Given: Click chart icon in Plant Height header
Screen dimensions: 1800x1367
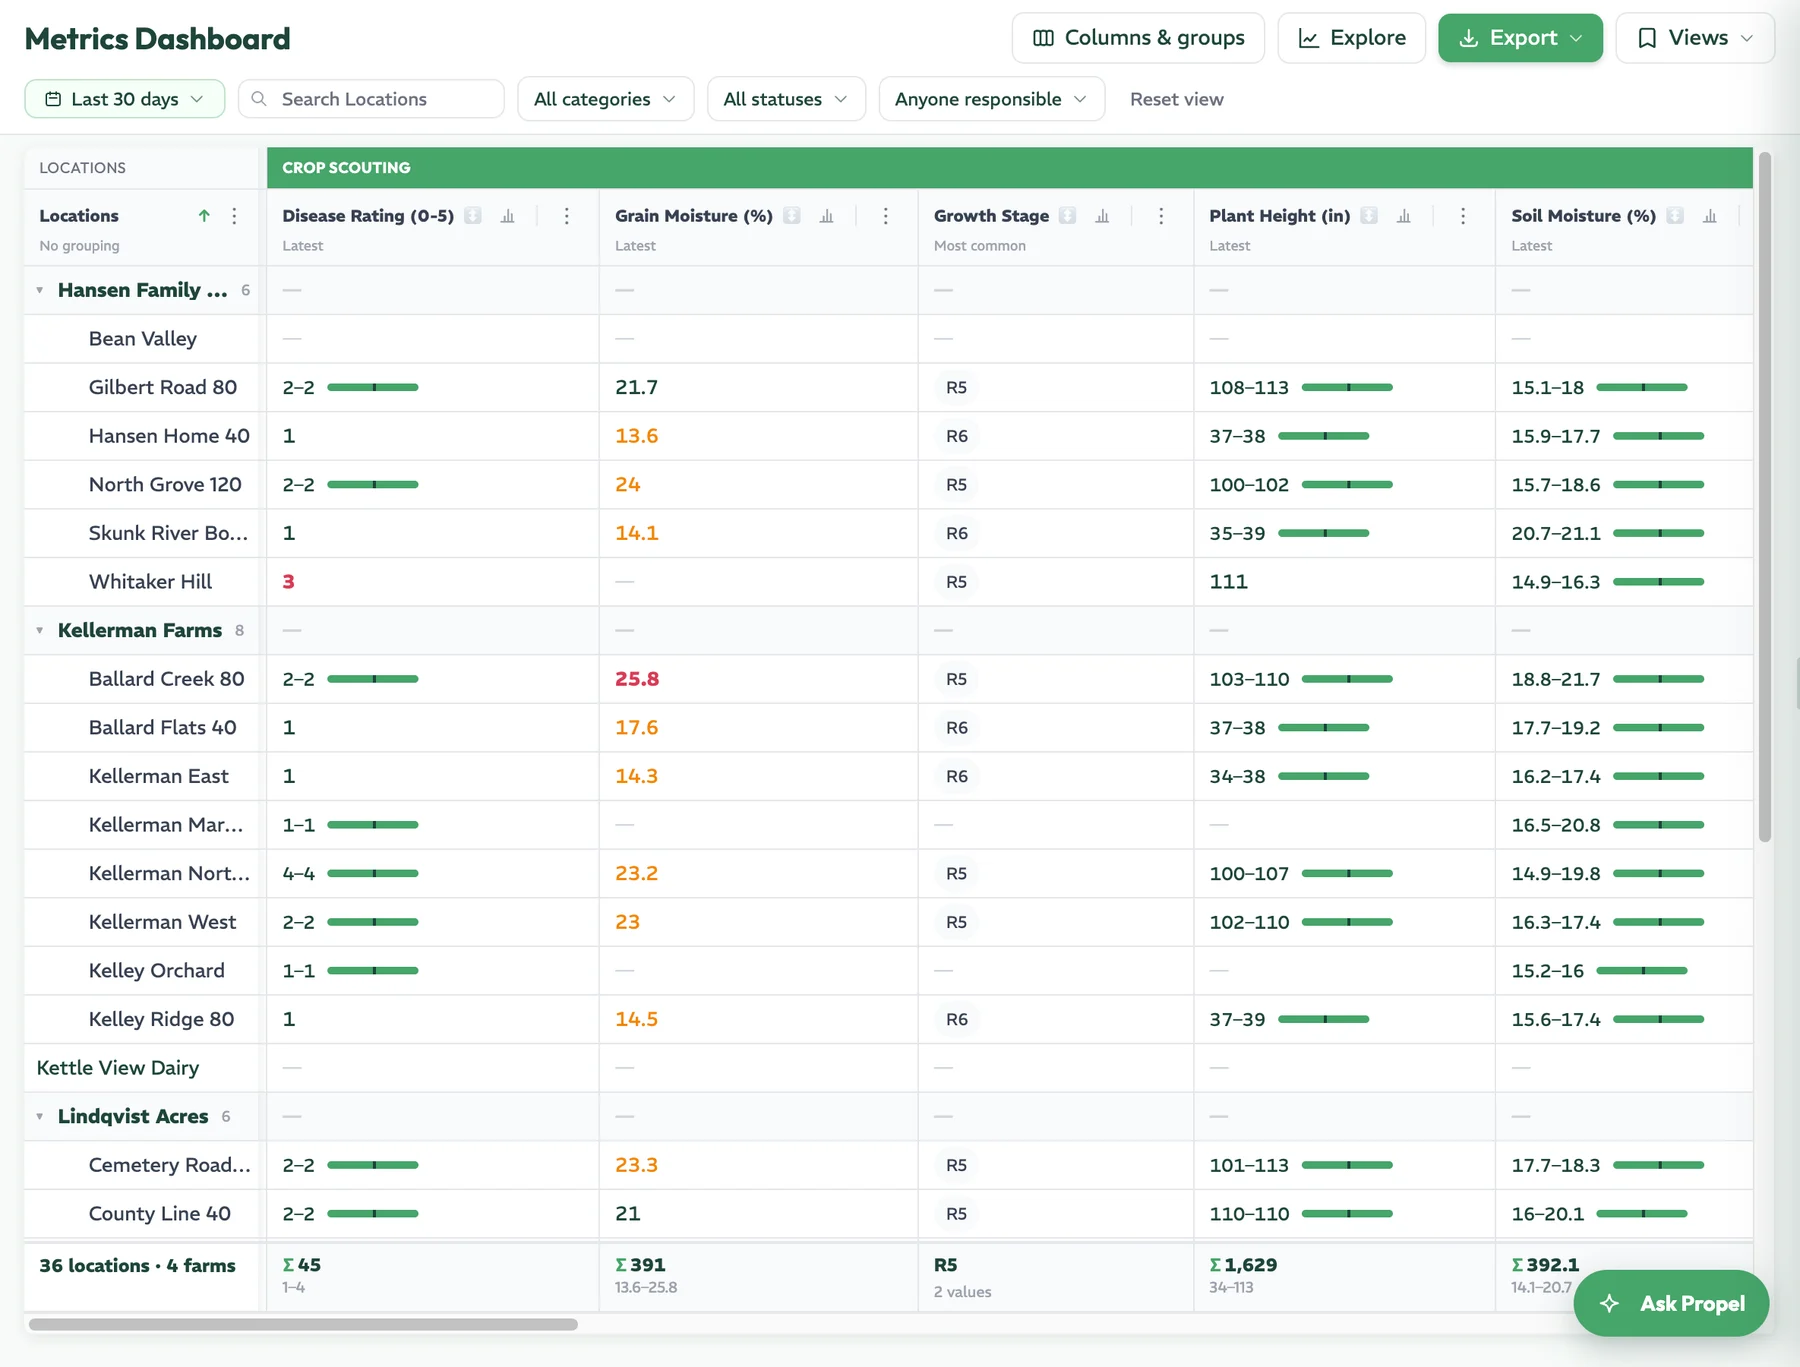Looking at the screenshot, I should tap(1404, 216).
